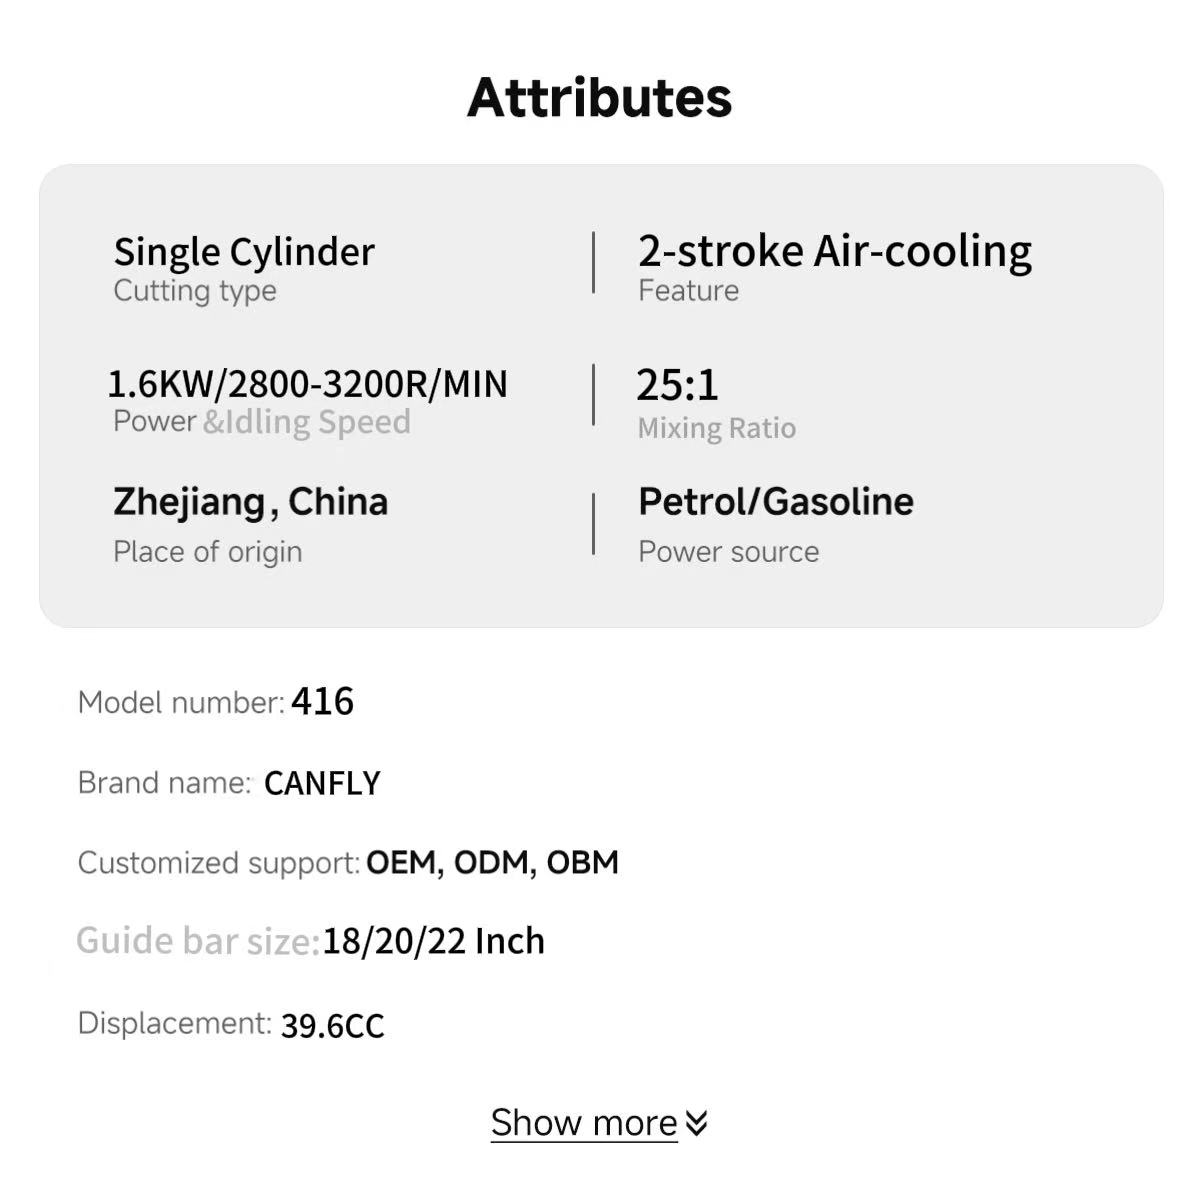Click the model number 416
Screen dimensions: 1200x1200
pos(322,702)
